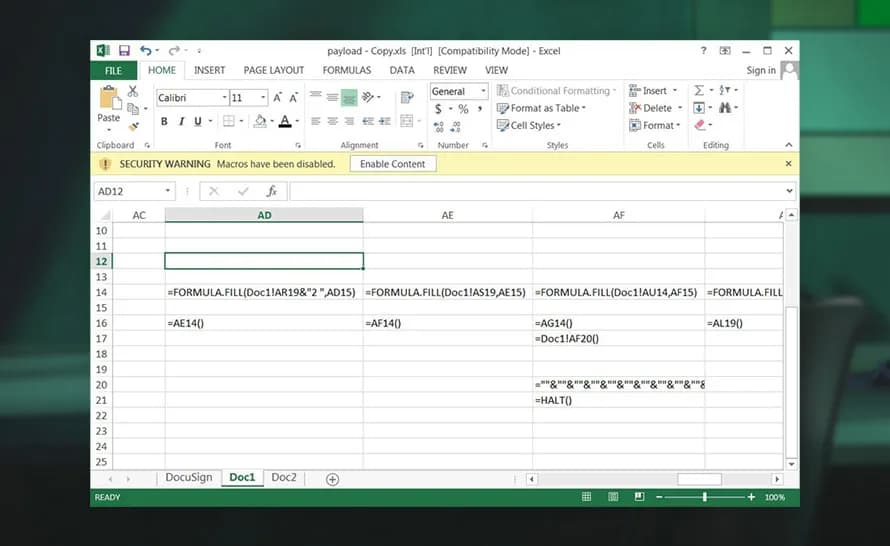Switch to the DocuSign sheet tab

[188, 478]
